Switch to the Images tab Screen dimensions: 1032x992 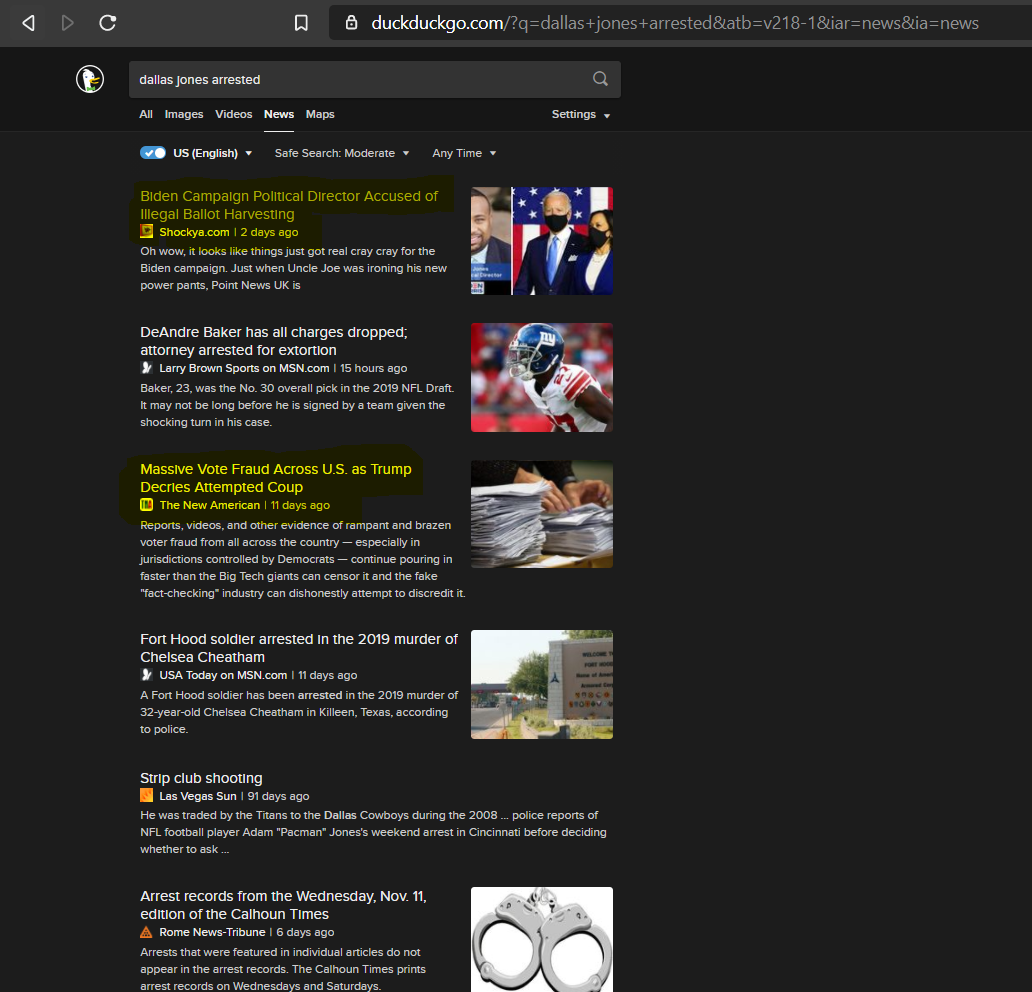(x=184, y=114)
